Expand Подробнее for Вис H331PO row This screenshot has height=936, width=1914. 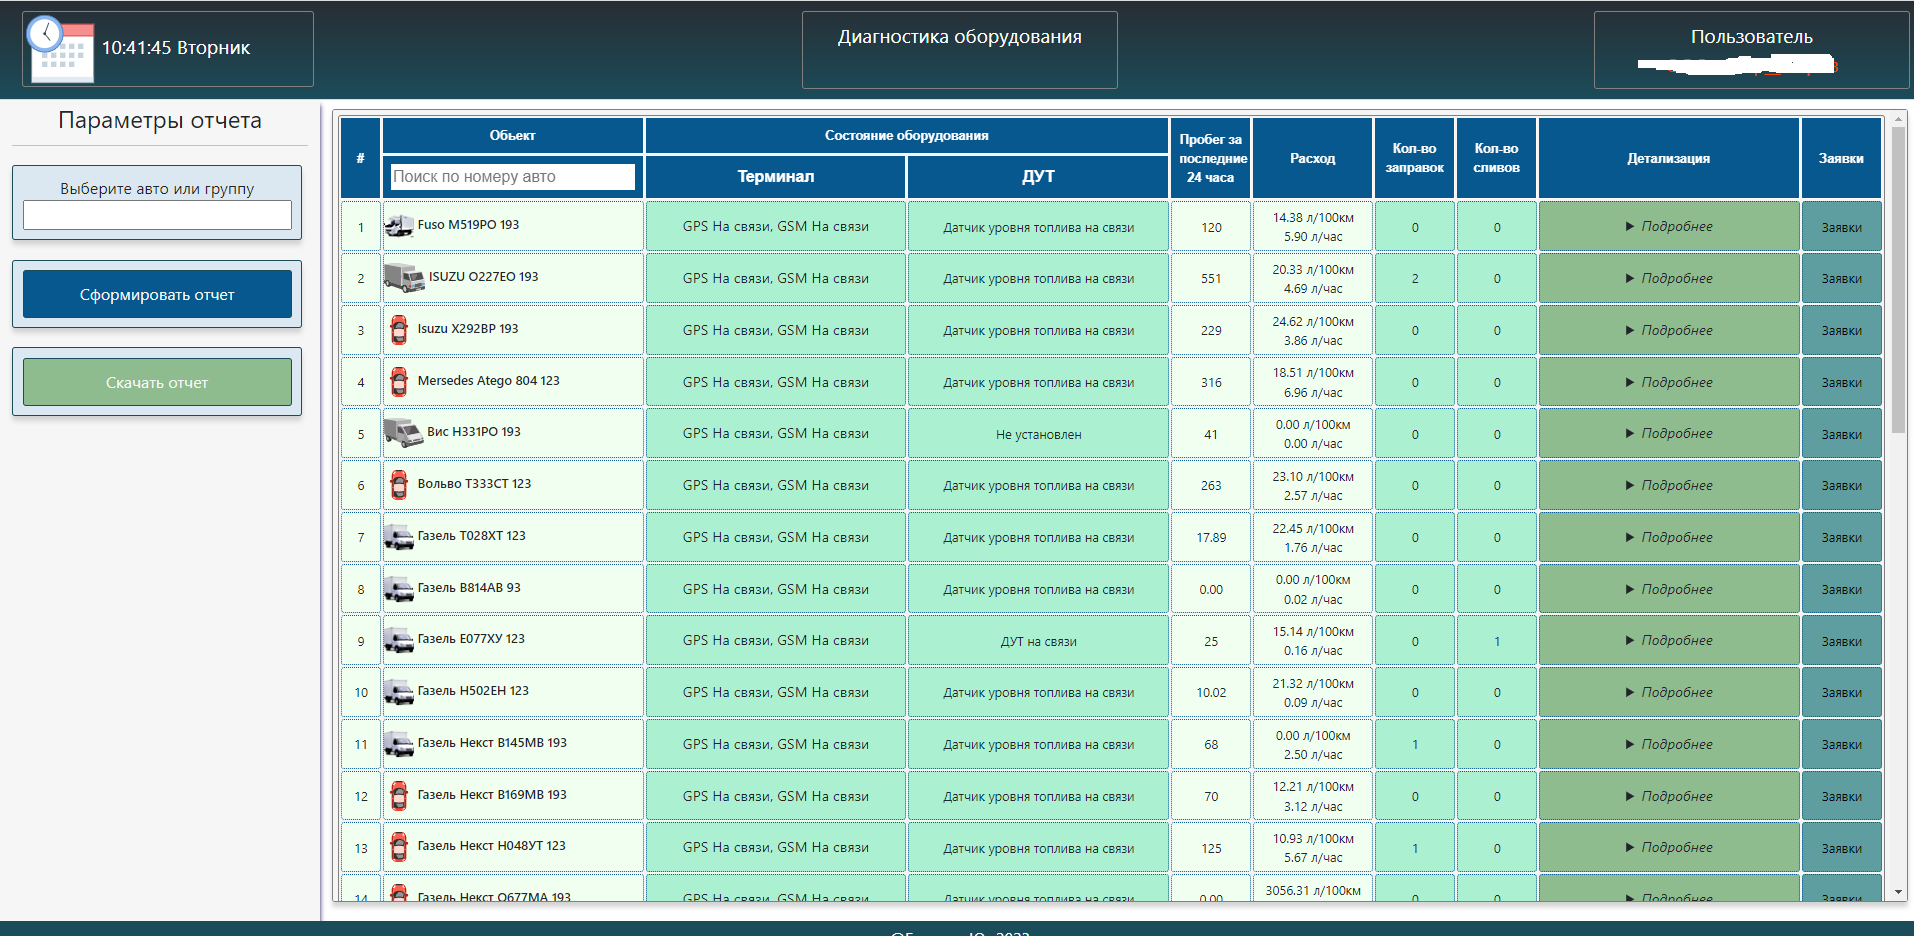(x=1668, y=434)
